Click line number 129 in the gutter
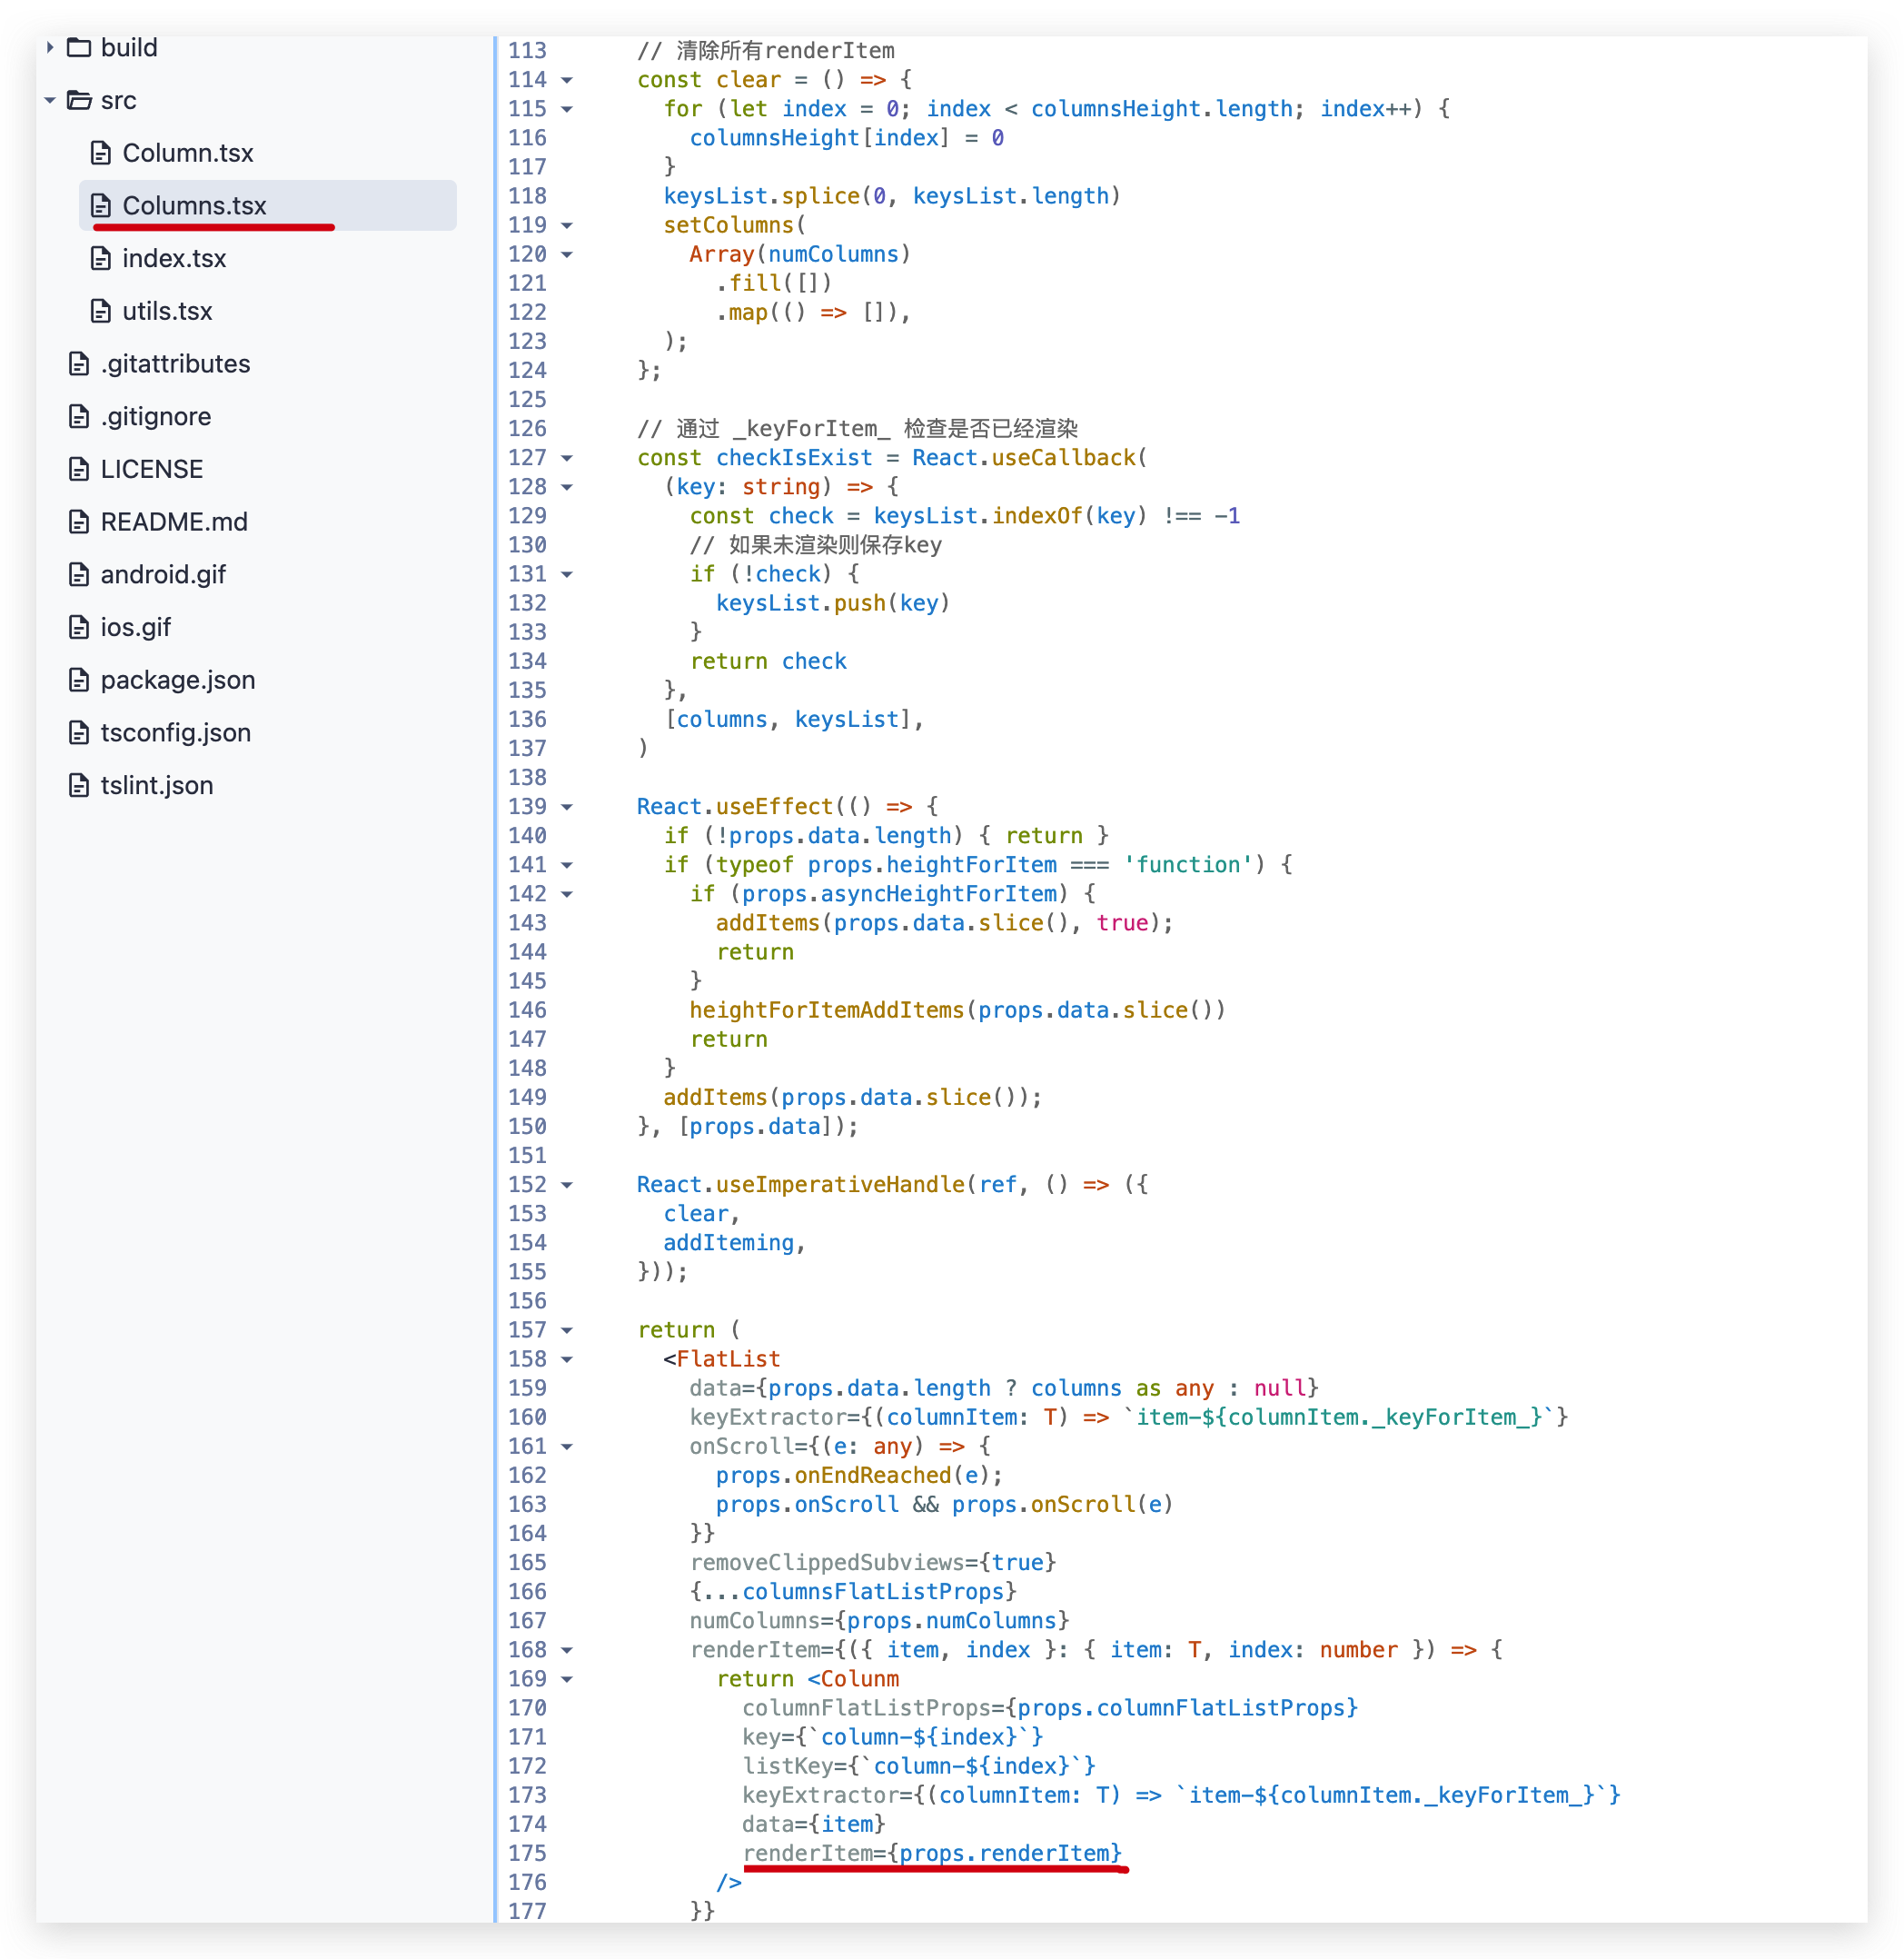 point(528,516)
